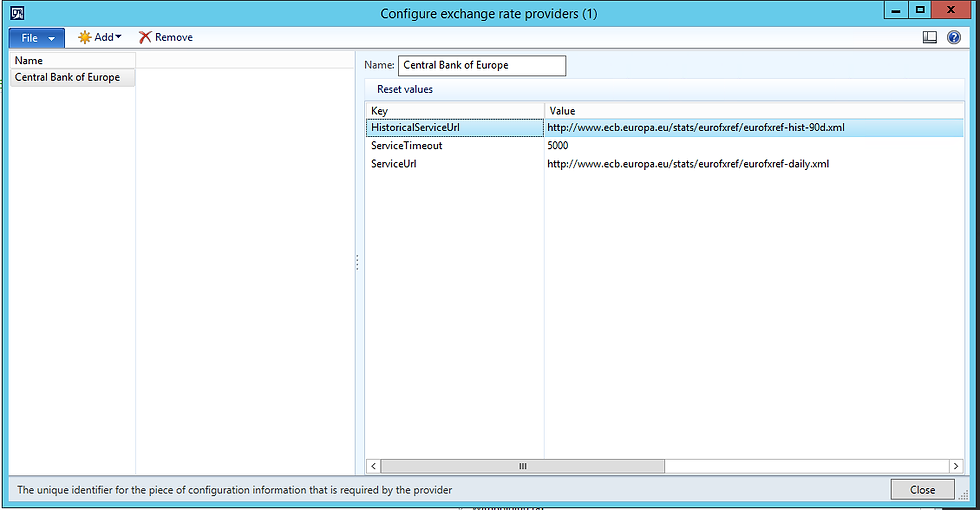
Task: Select the ServiceUrl key
Action: pyautogui.click(x=454, y=164)
